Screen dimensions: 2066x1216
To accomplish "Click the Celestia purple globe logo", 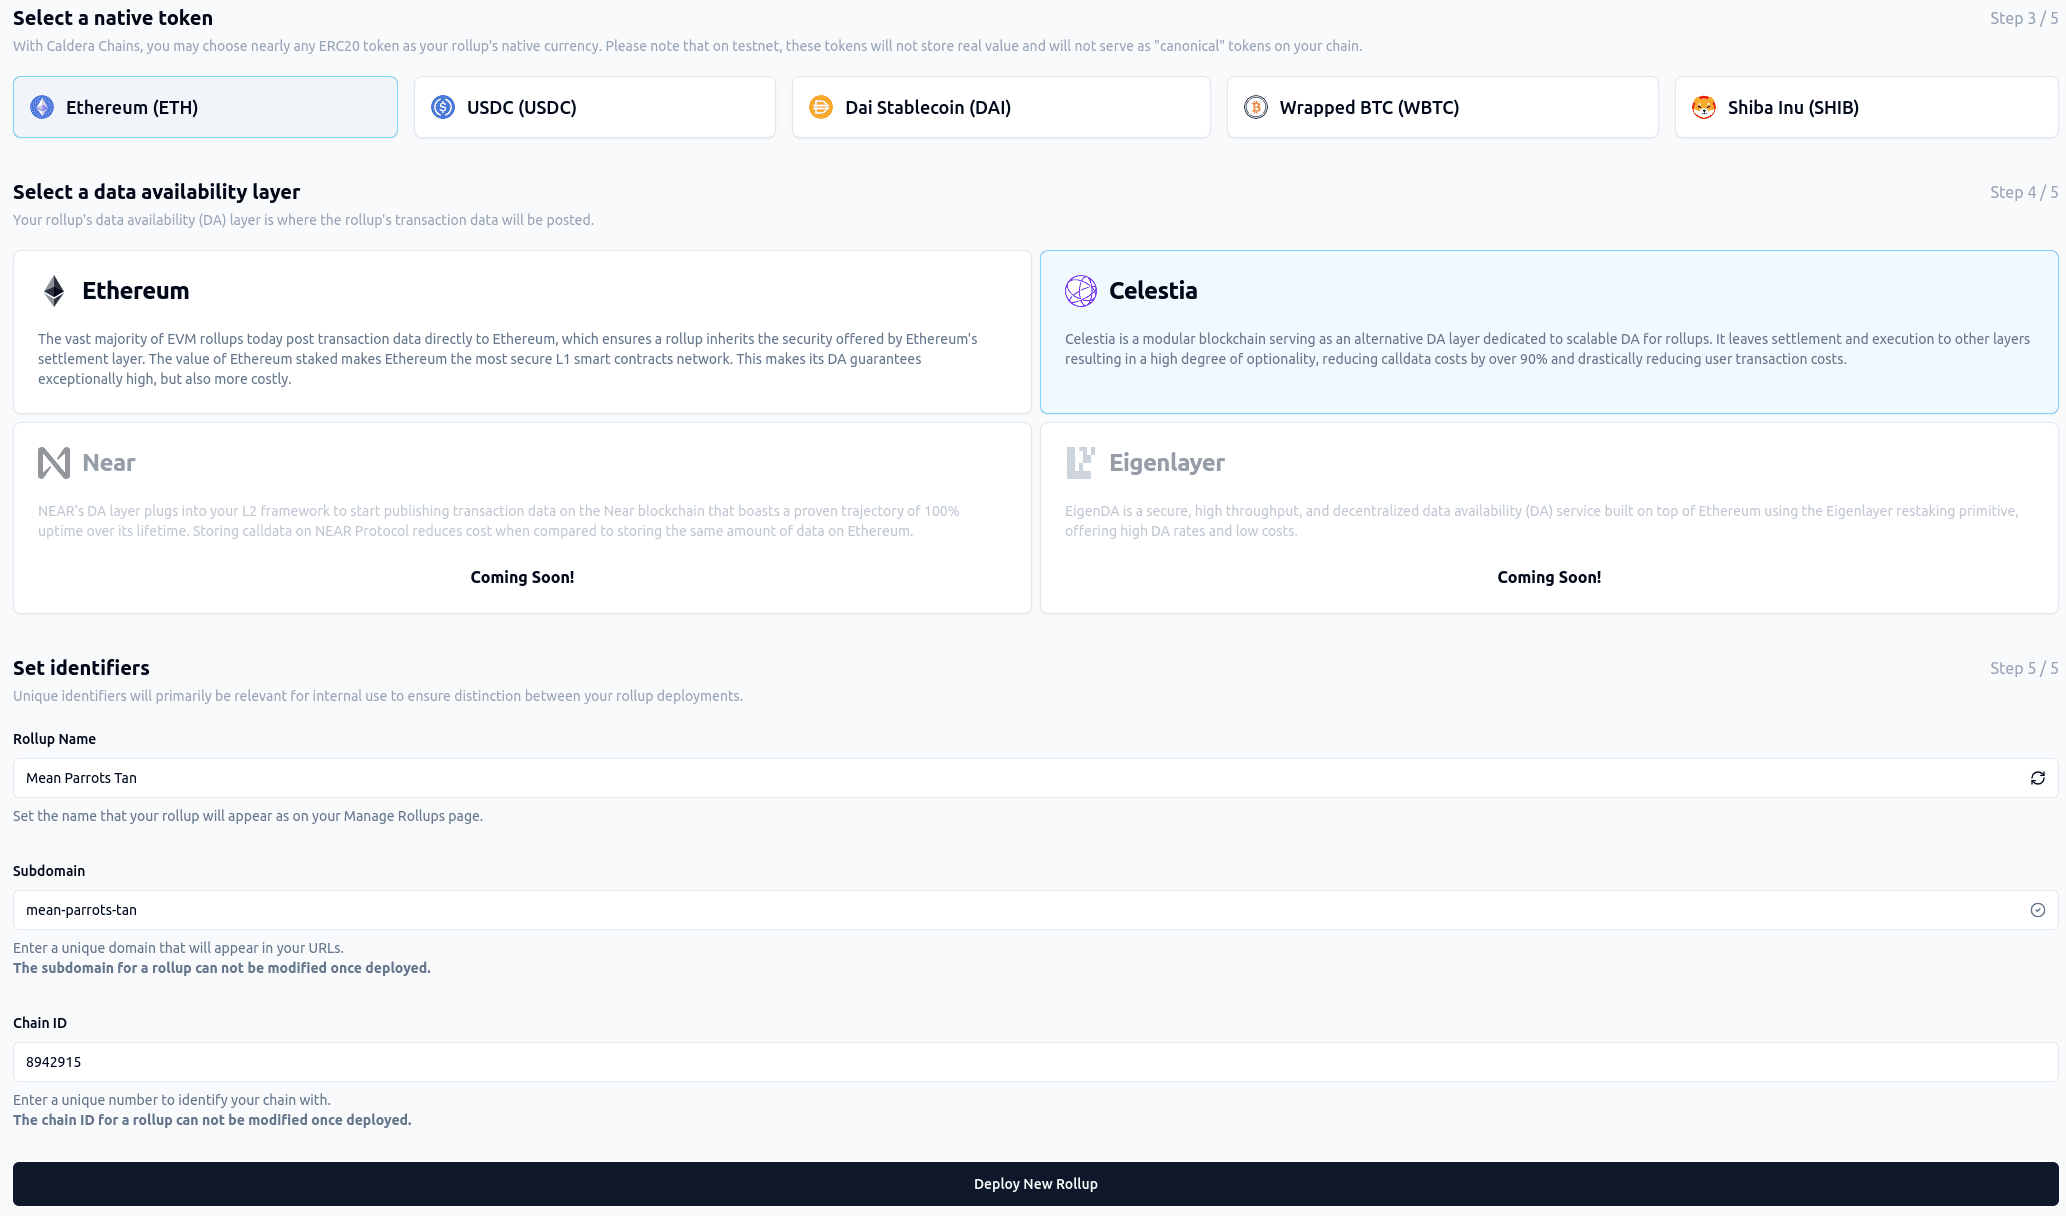I will click(1081, 291).
